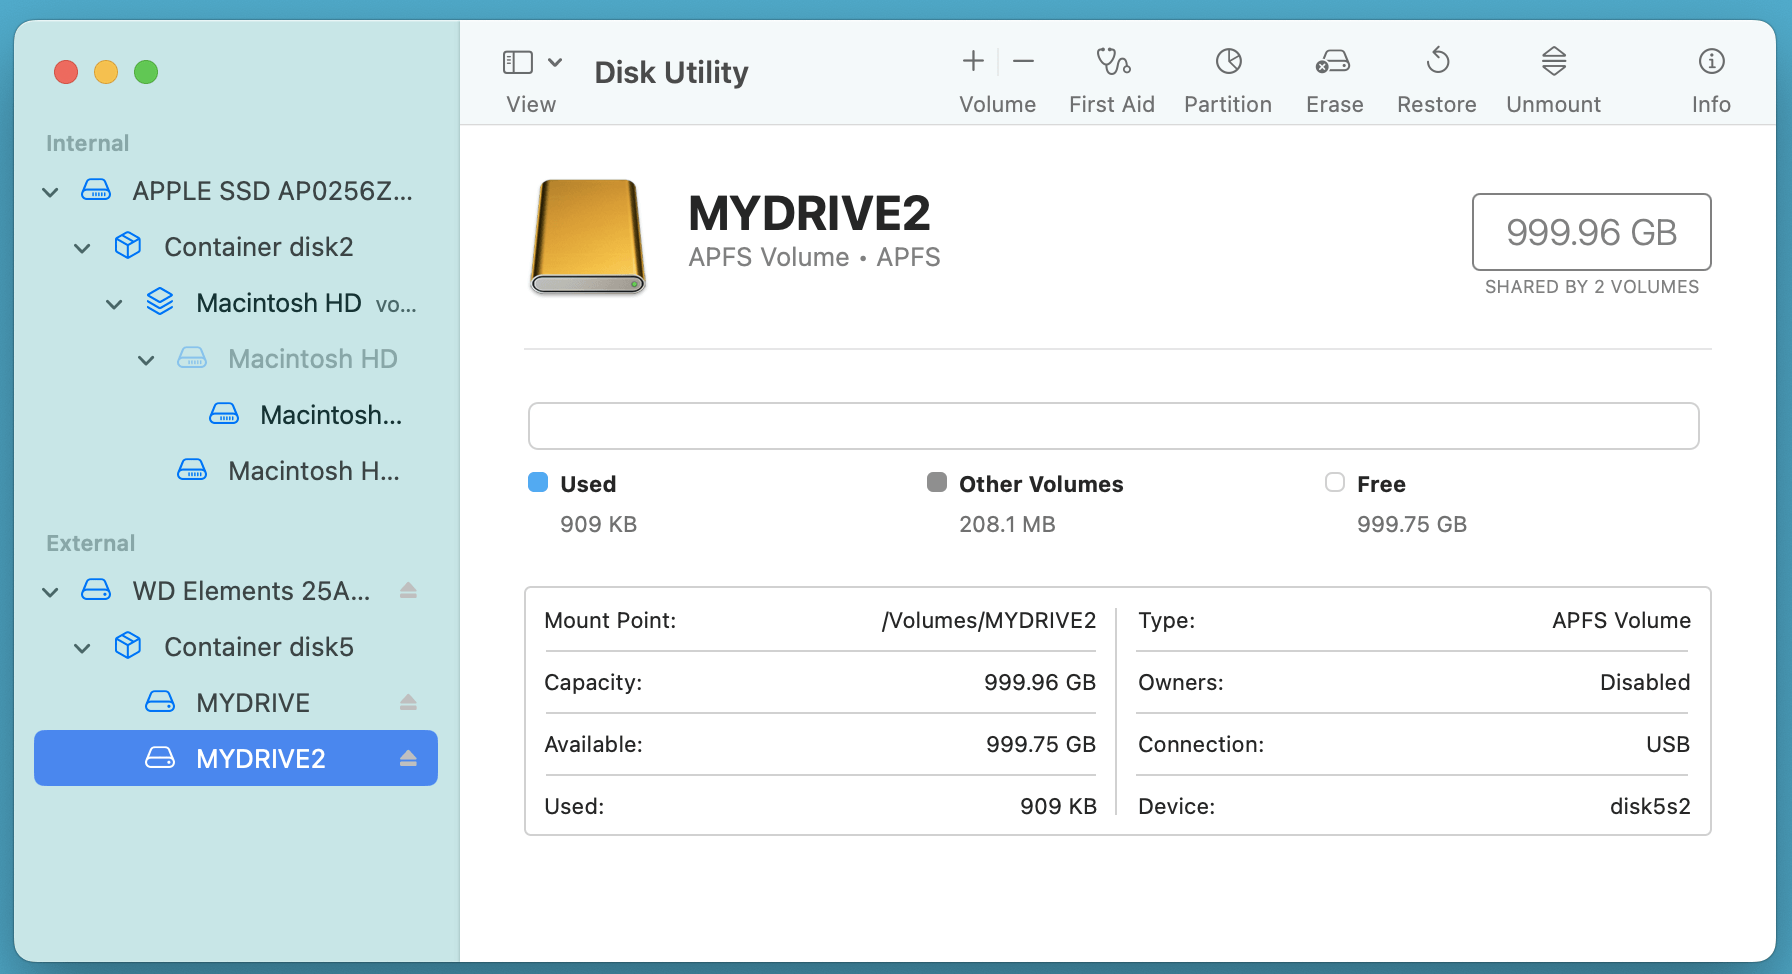Eject the MYDRIVE2 volume
The image size is (1792, 974).
pyautogui.click(x=408, y=758)
